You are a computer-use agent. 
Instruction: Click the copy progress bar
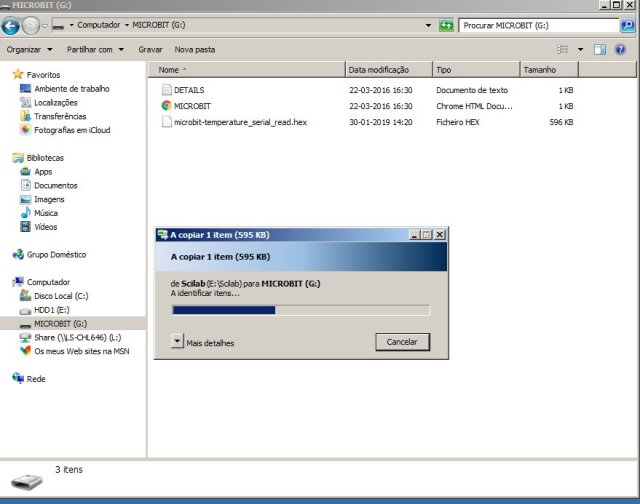pyautogui.click(x=300, y=310)
